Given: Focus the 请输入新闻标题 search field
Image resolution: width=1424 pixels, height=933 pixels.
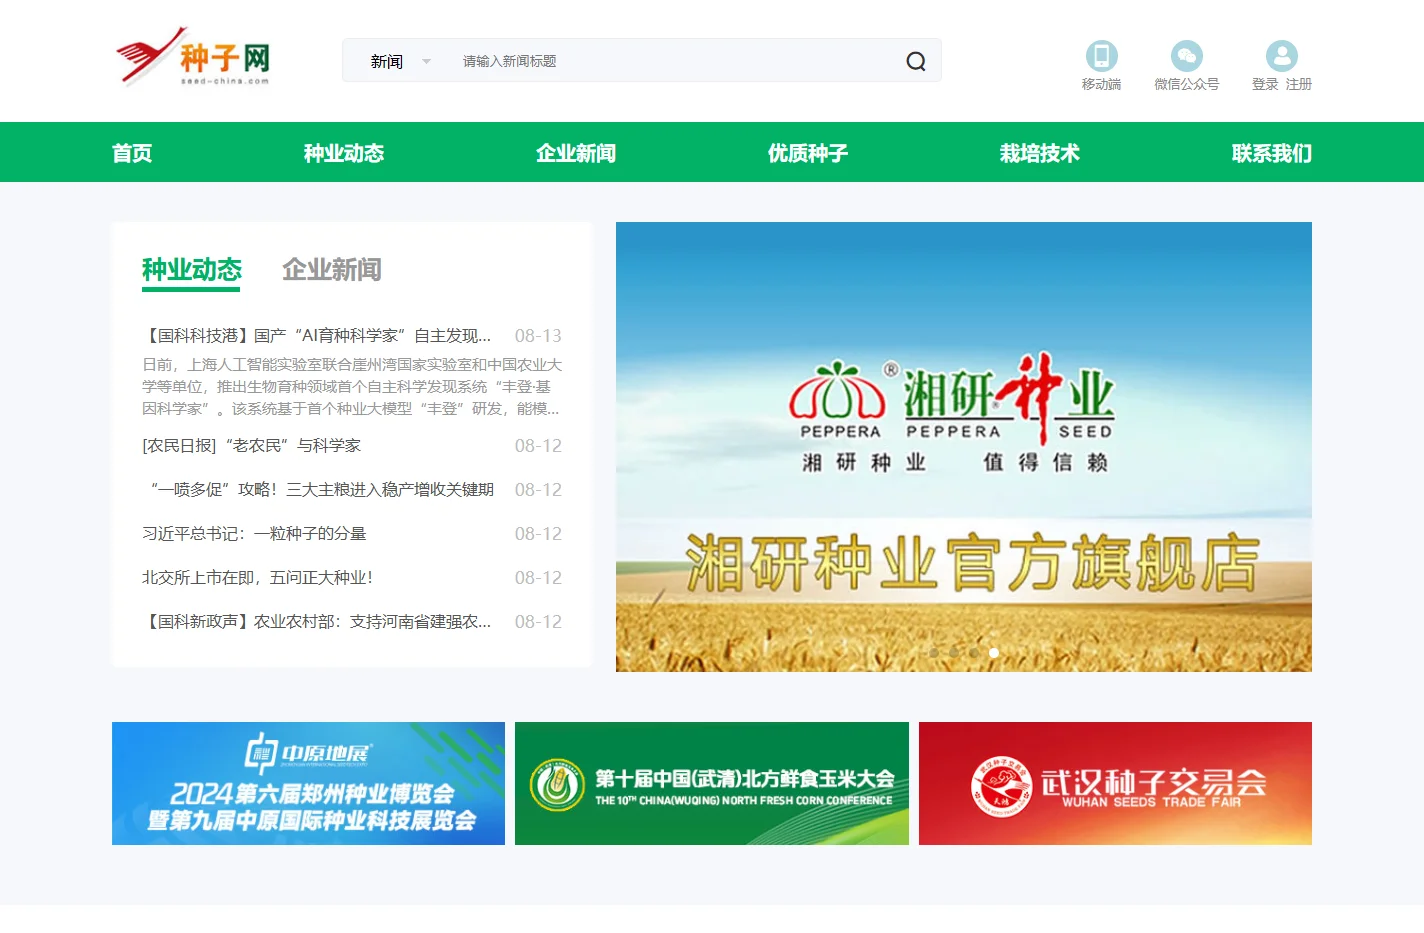Looking at the screenshot, I should [x=675, y=61].
